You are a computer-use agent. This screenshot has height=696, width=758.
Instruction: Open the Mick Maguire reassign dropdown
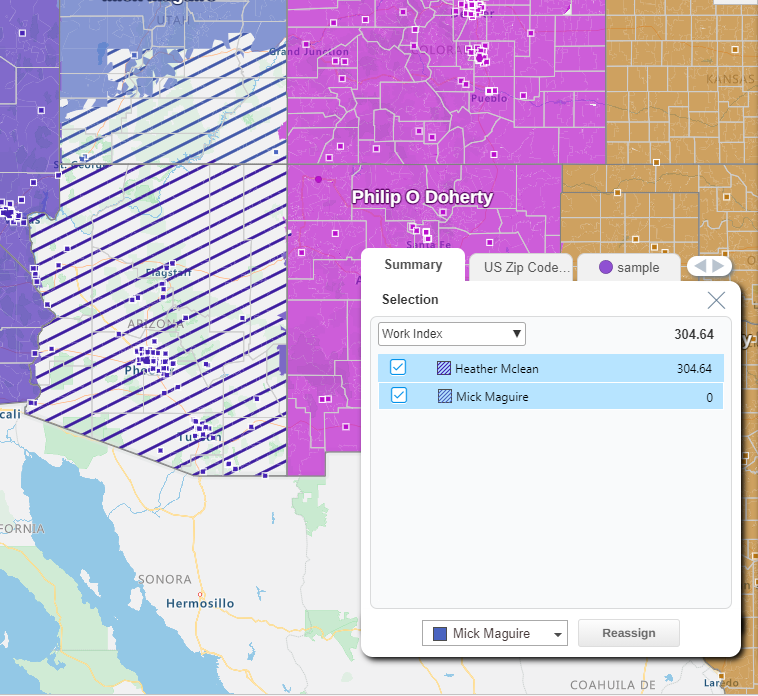click(495, 634)
